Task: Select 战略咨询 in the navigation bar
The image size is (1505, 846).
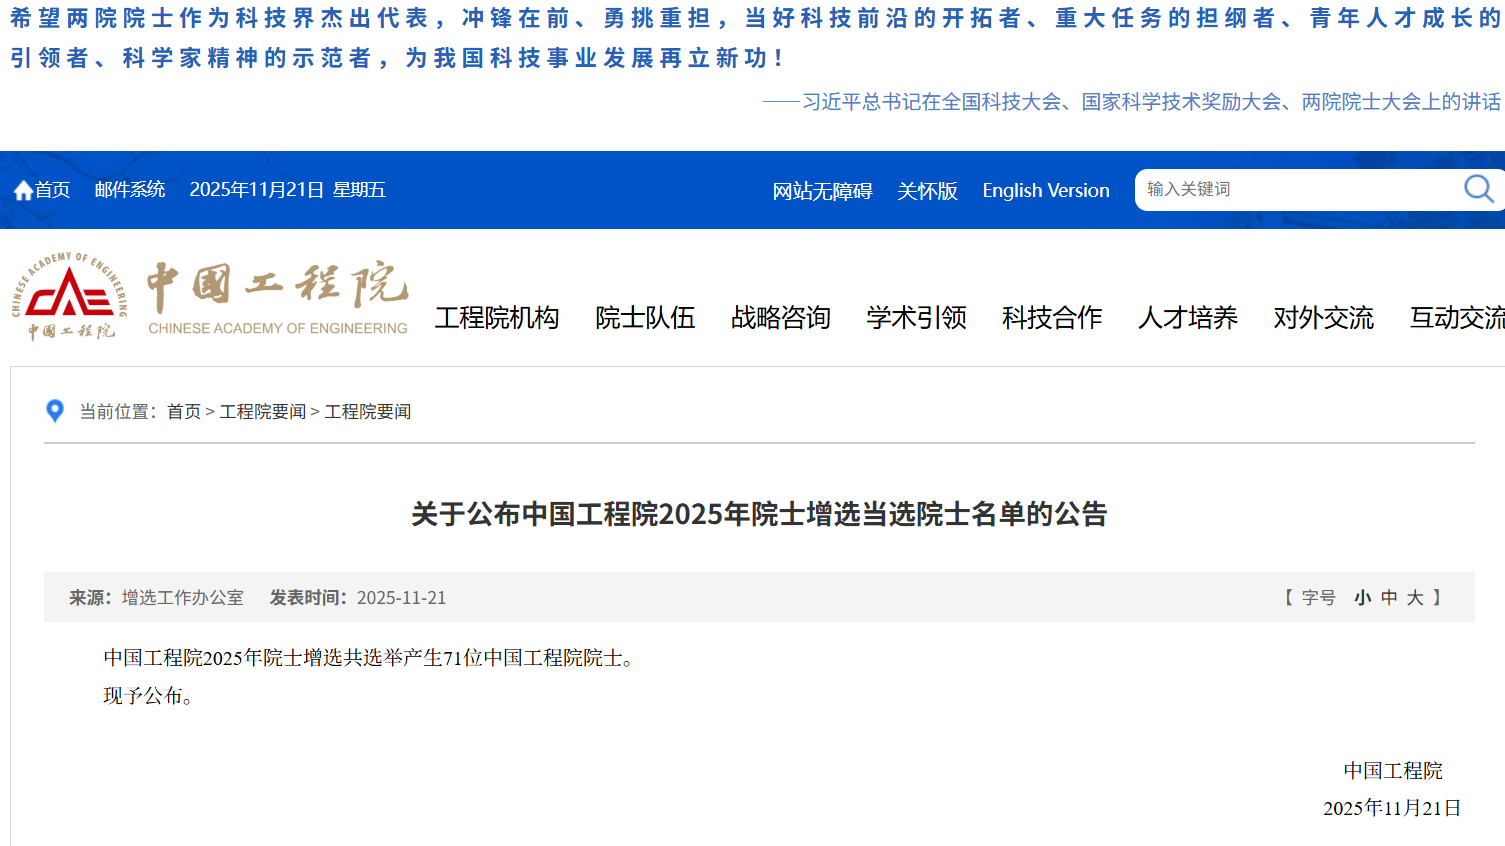Action: click(781, 317)
